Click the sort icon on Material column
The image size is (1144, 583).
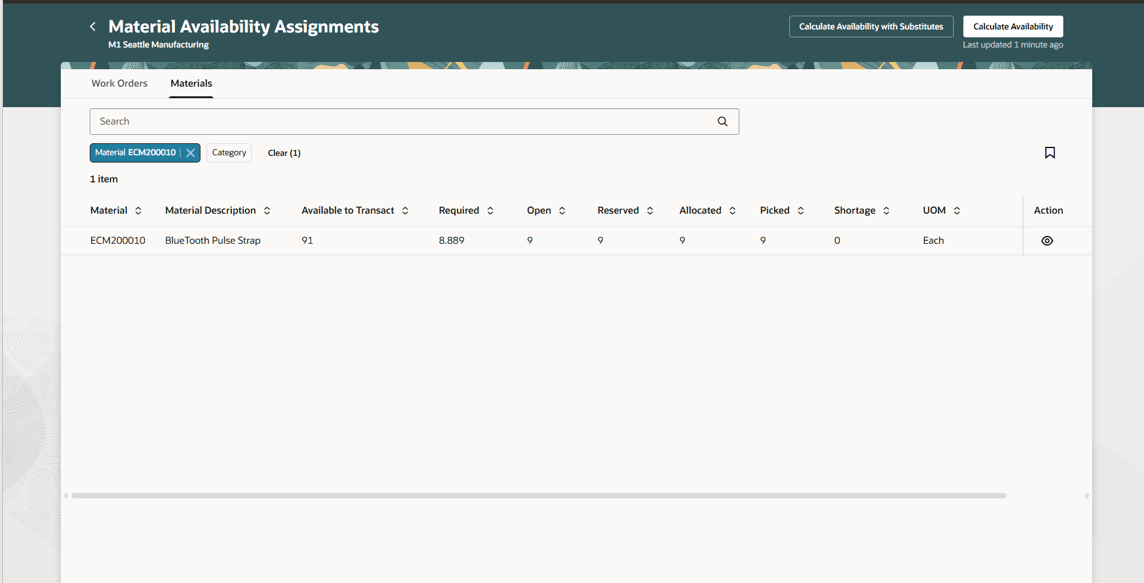pos(138,210)
